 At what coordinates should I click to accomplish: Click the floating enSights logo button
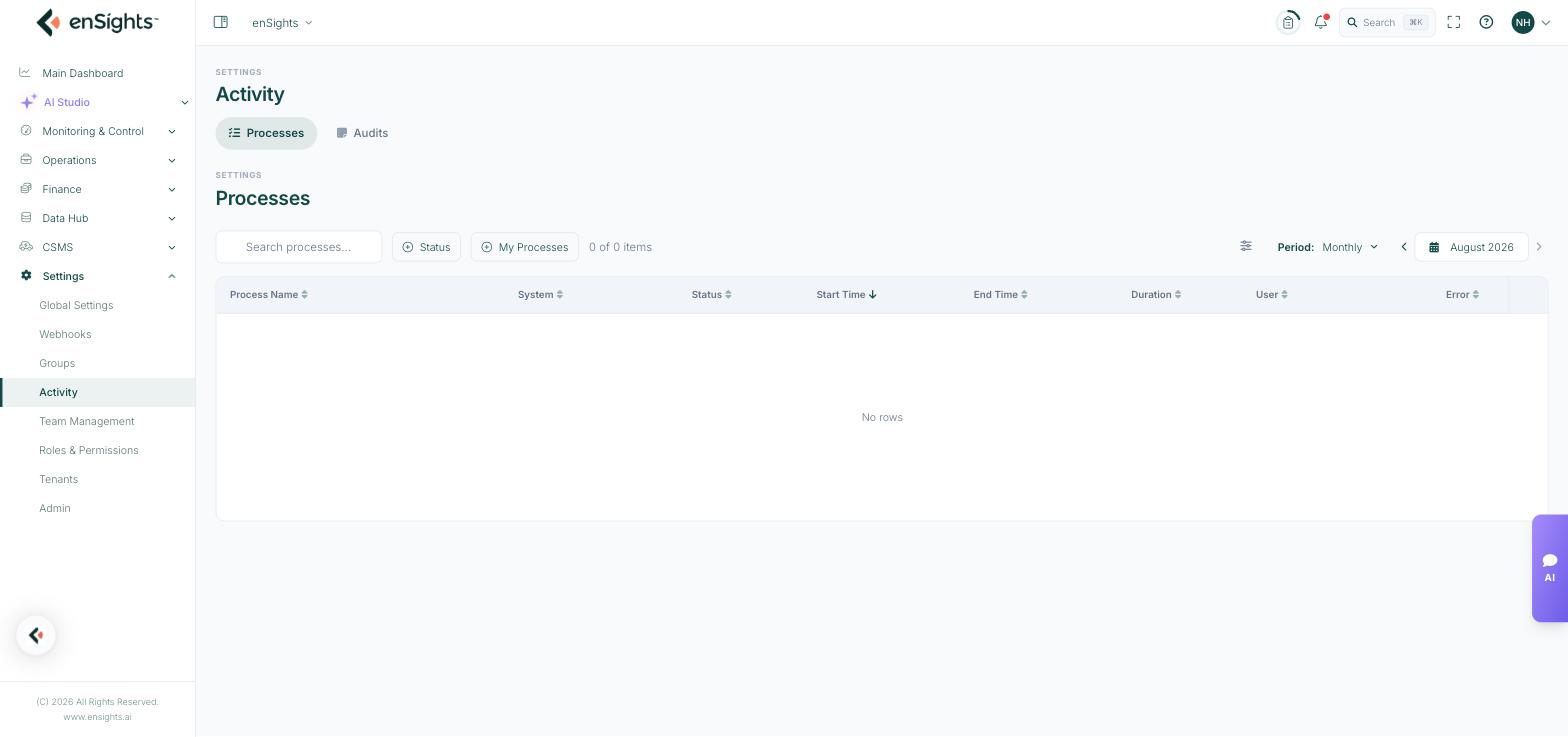click(x=36, y=635)
